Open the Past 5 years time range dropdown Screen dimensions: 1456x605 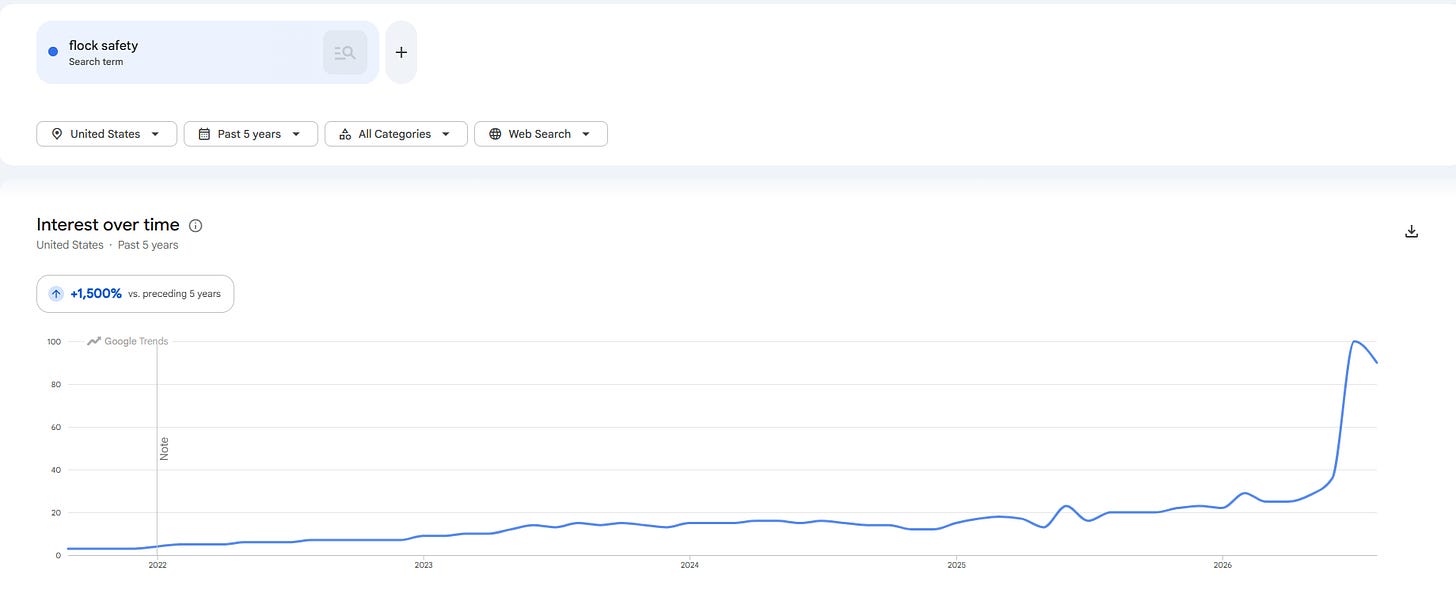tap(251, 134)
